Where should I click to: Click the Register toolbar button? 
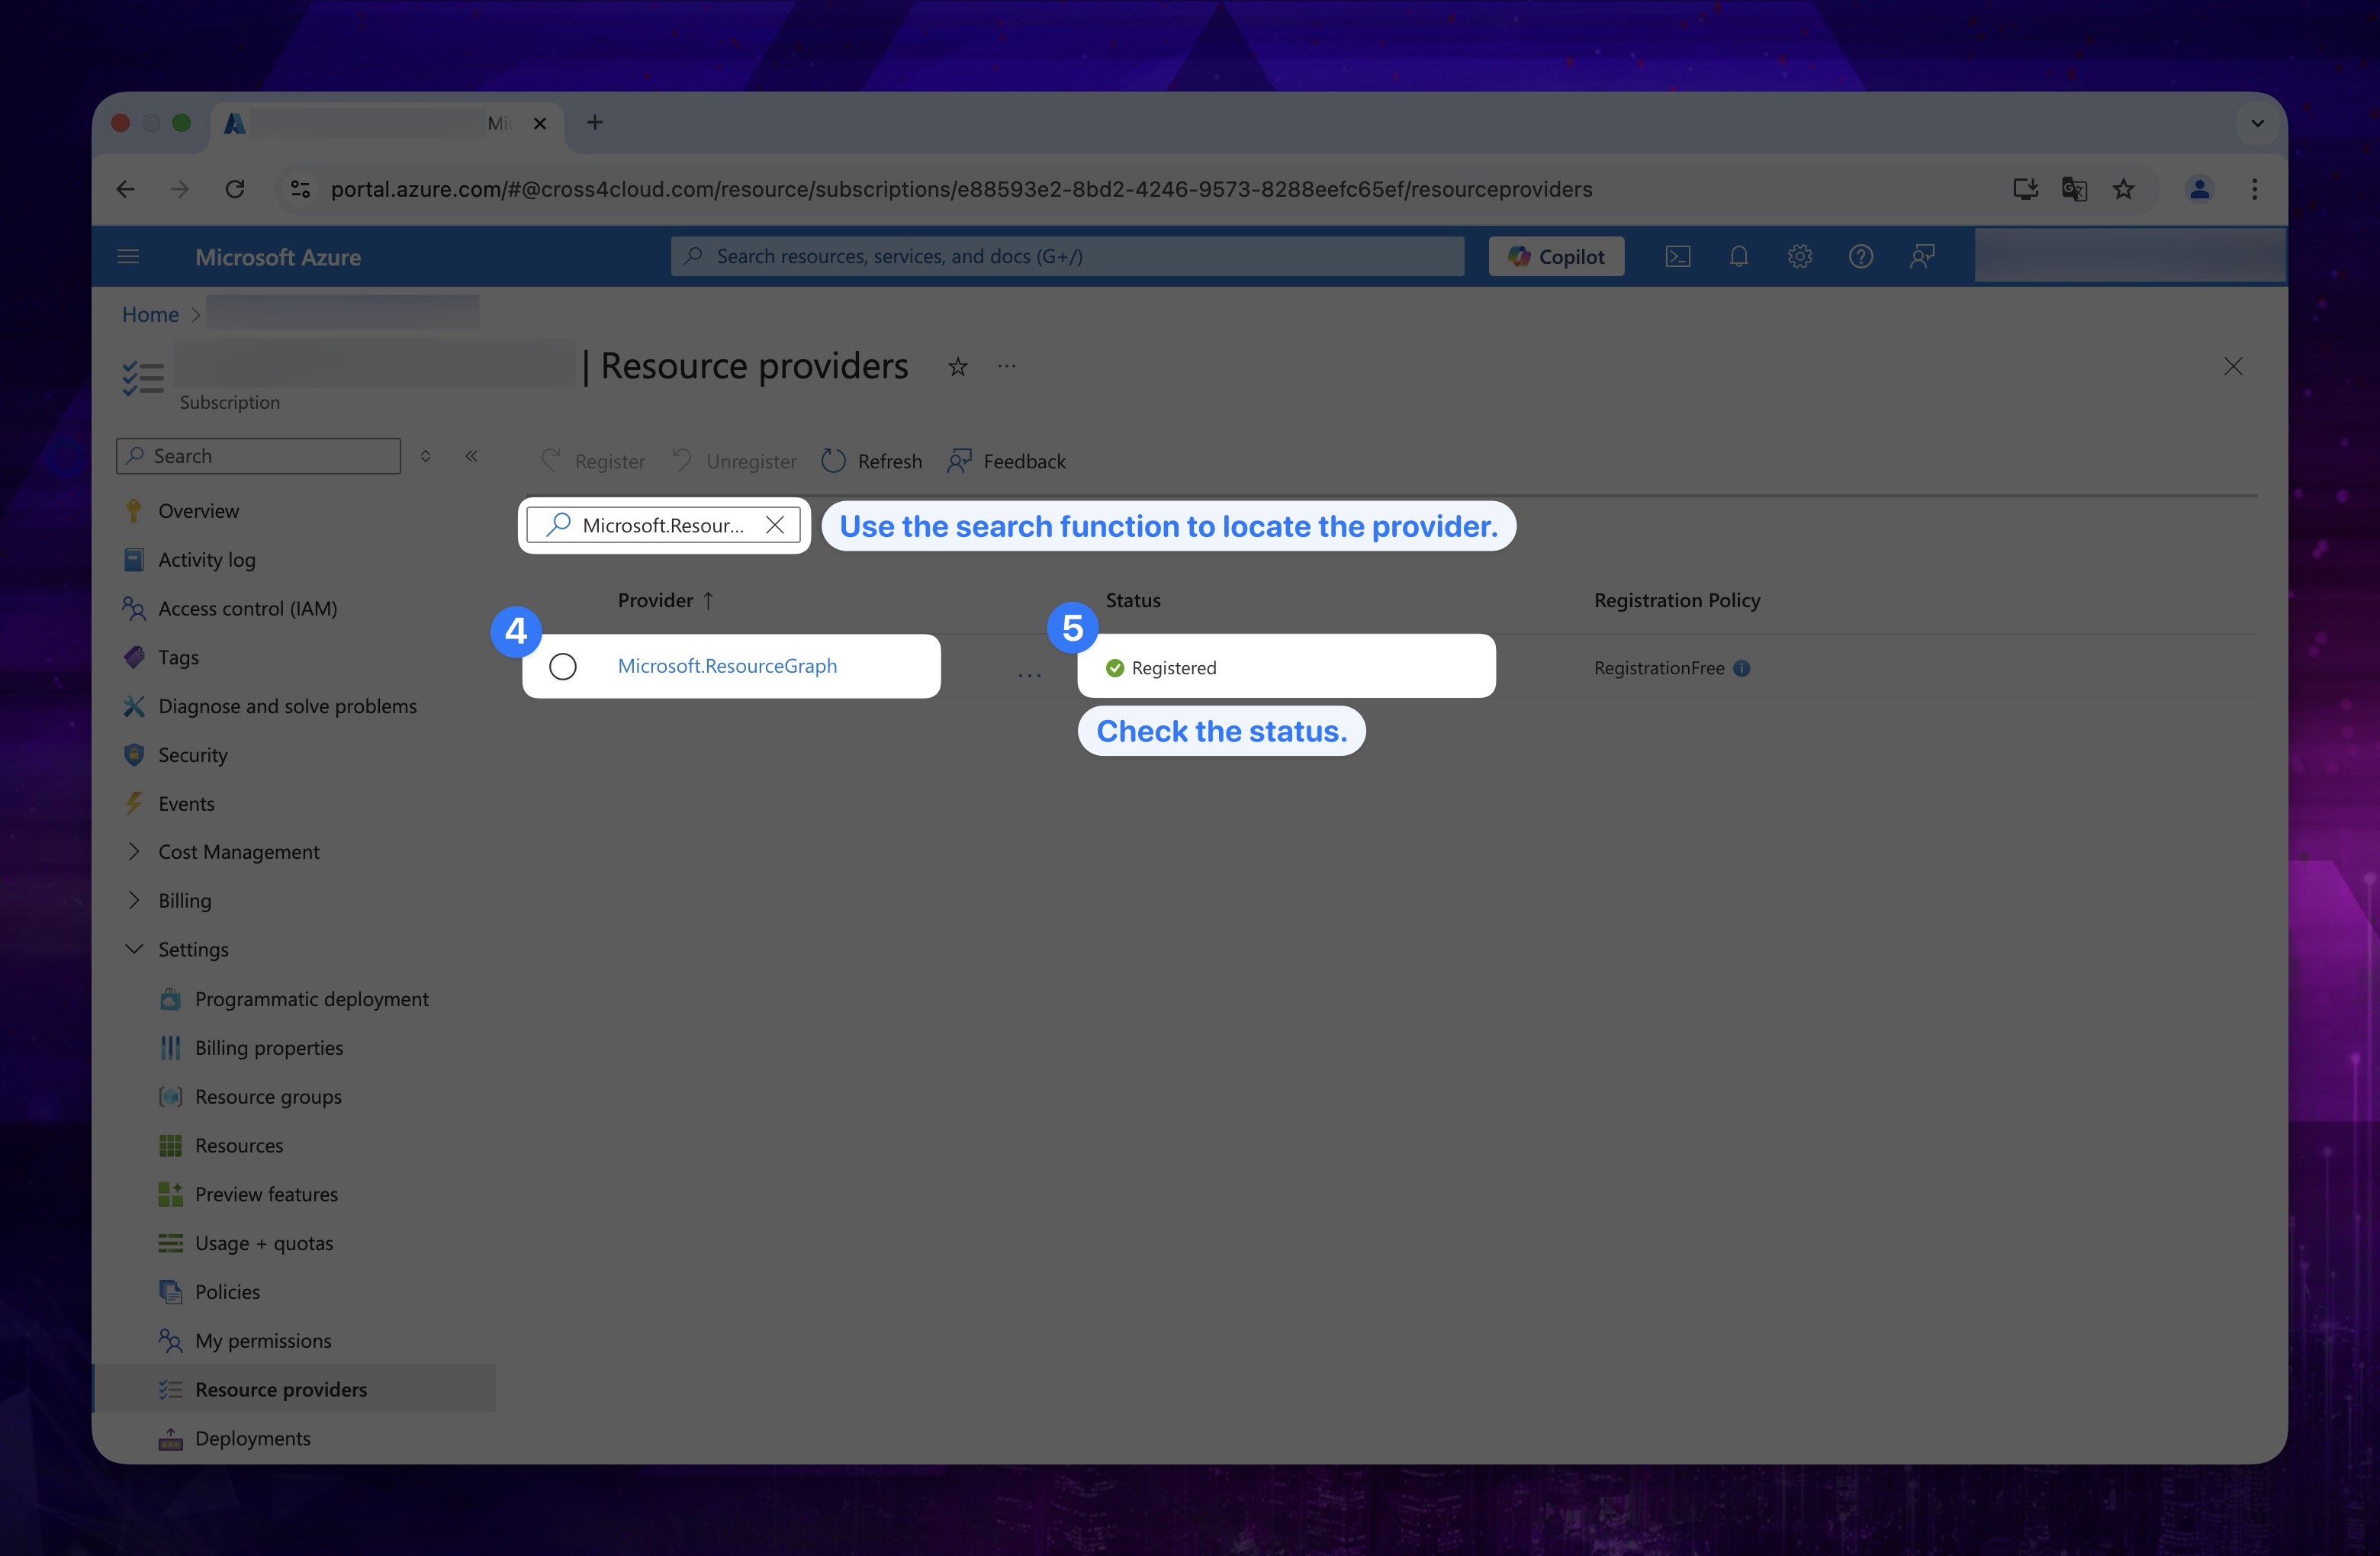[x=593, y=461]
